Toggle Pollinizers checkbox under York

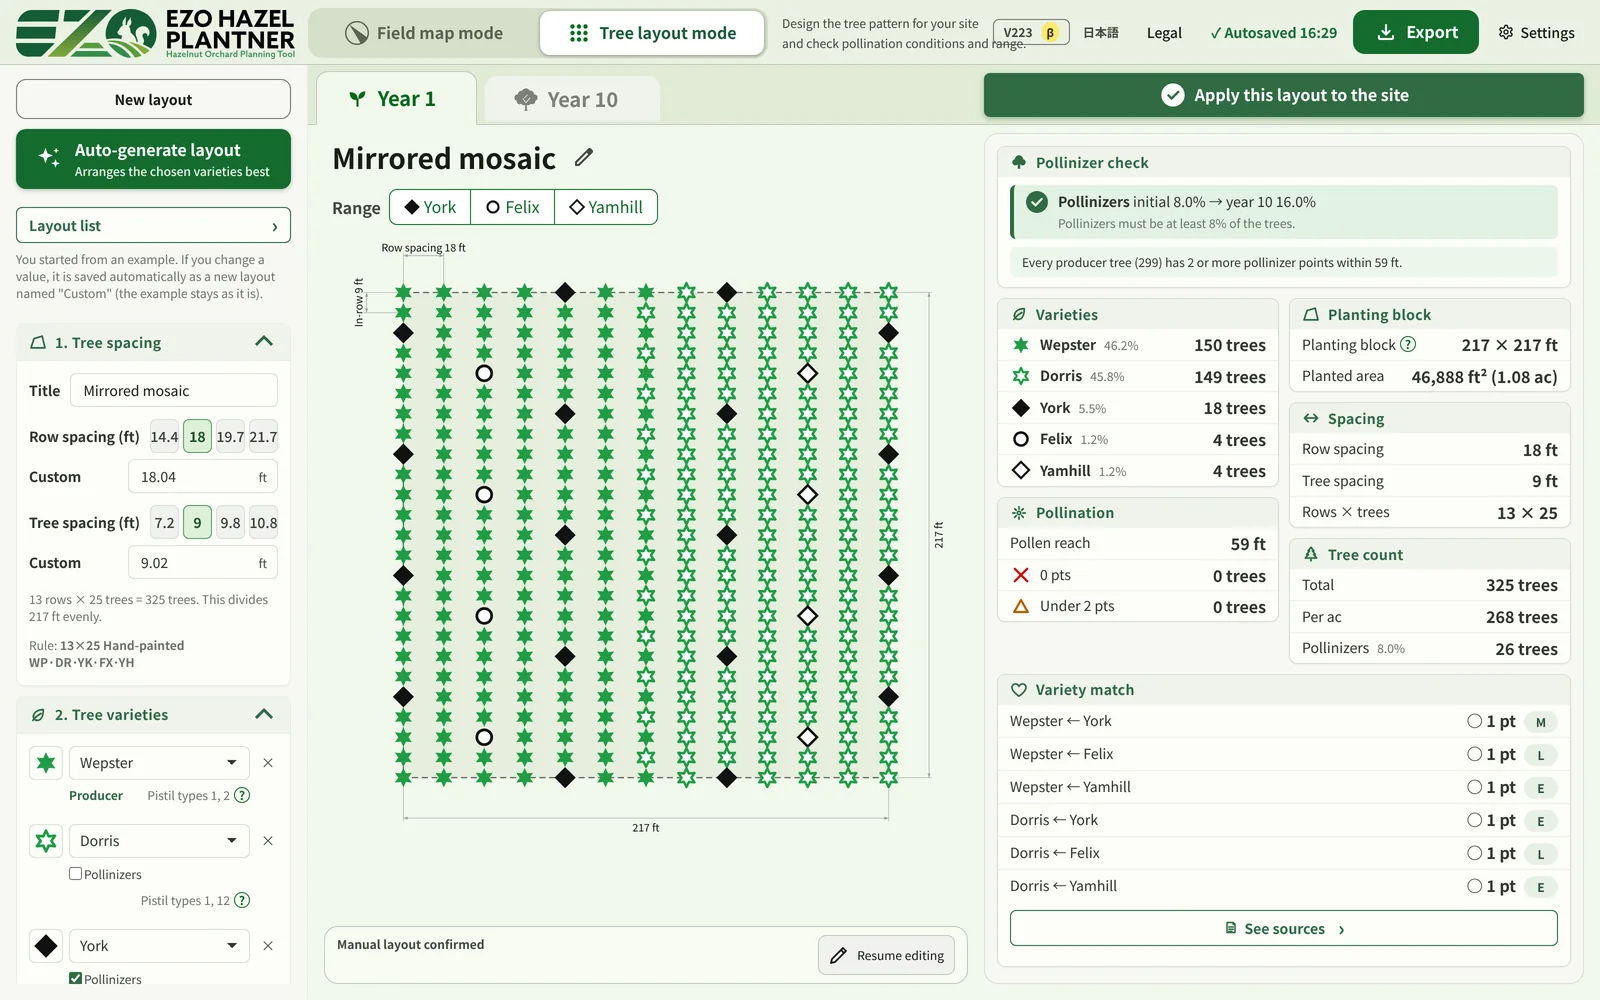click(x=75, y=978)
